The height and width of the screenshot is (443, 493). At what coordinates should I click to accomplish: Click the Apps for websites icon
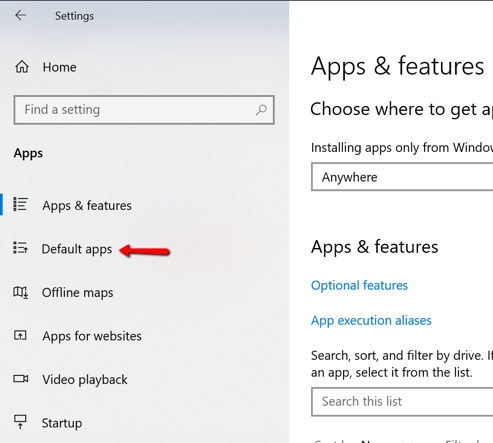click(x=20, y=335)
